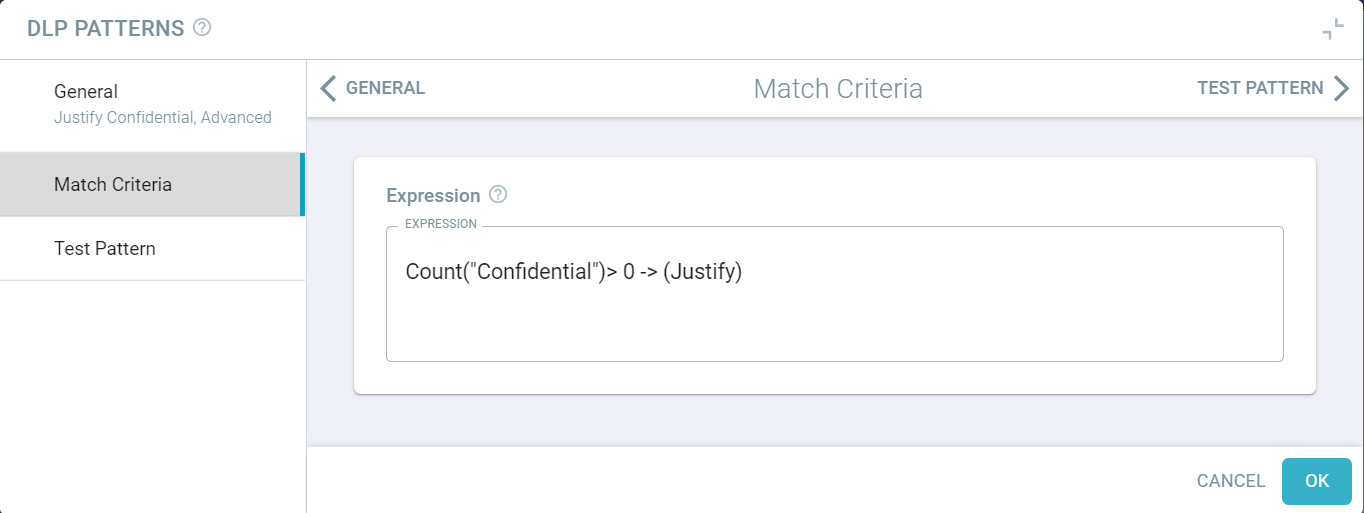Image resolution: width=1364 pixels, height=513 pixels.
Task: Collapse the dialog with the shrink icon
Action: click(x=1332, y=30)
